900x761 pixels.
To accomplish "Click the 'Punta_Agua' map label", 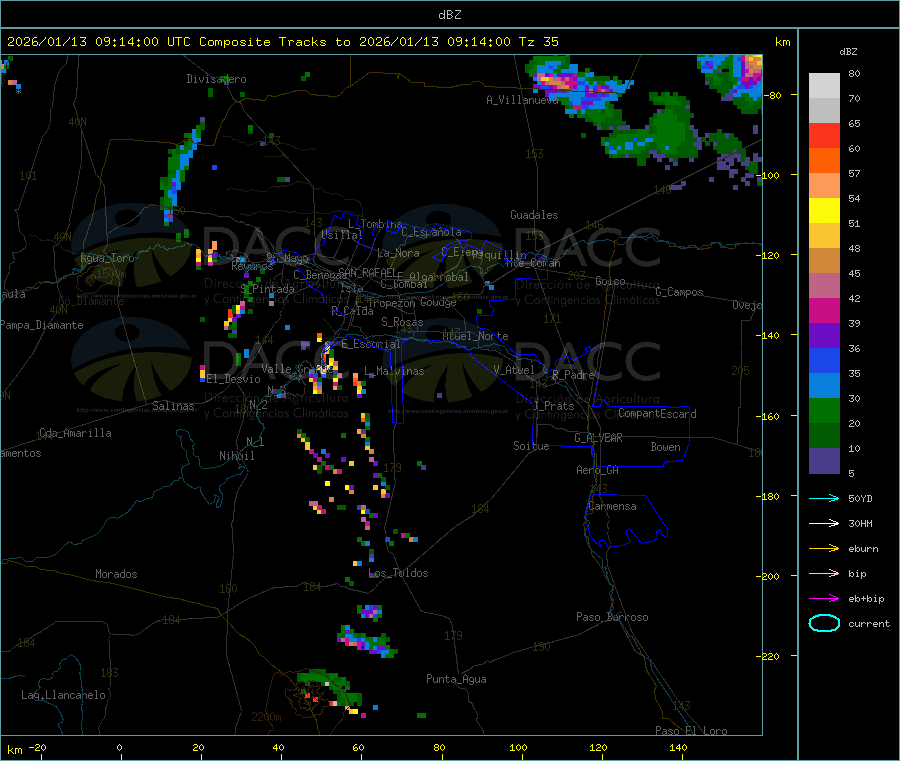I will point(456,679).
